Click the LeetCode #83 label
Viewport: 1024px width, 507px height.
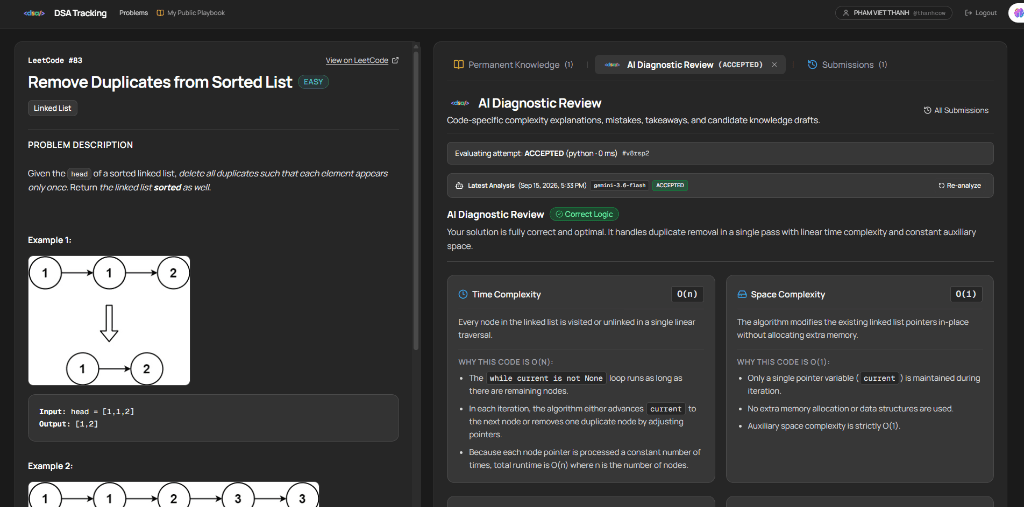point(55,60)
